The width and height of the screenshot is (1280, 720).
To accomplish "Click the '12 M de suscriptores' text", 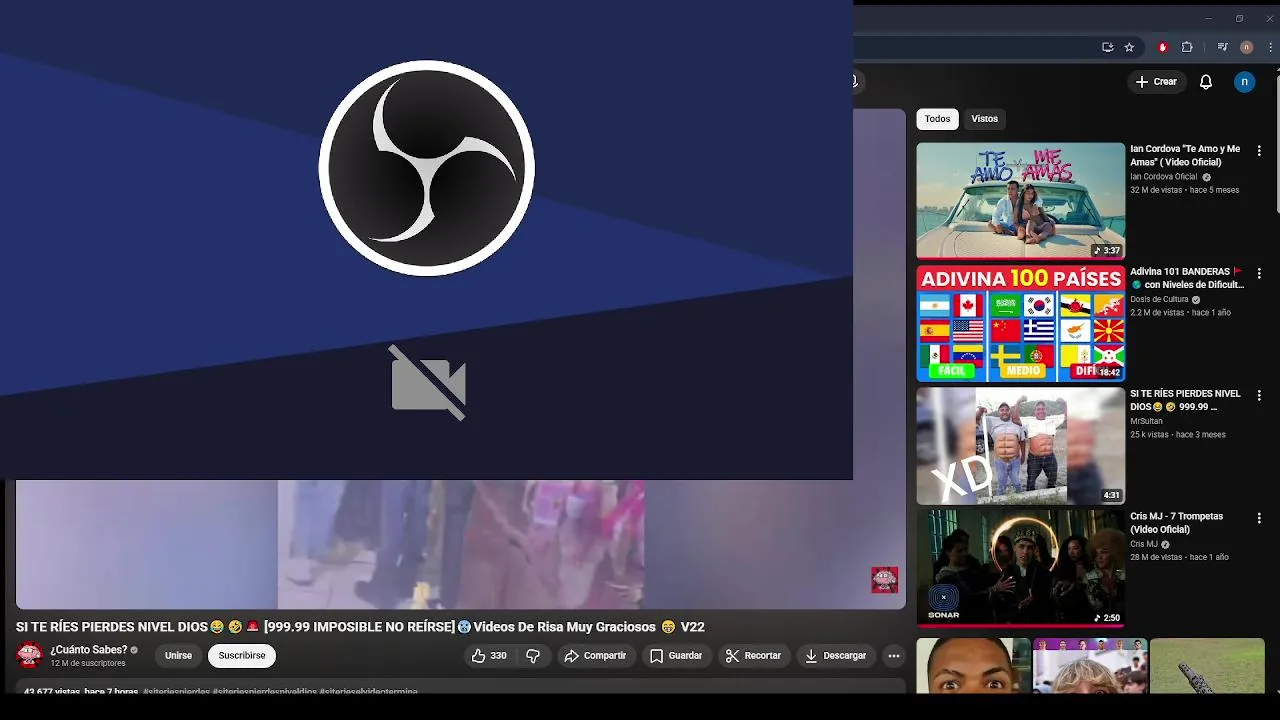I will click(88, 663).
